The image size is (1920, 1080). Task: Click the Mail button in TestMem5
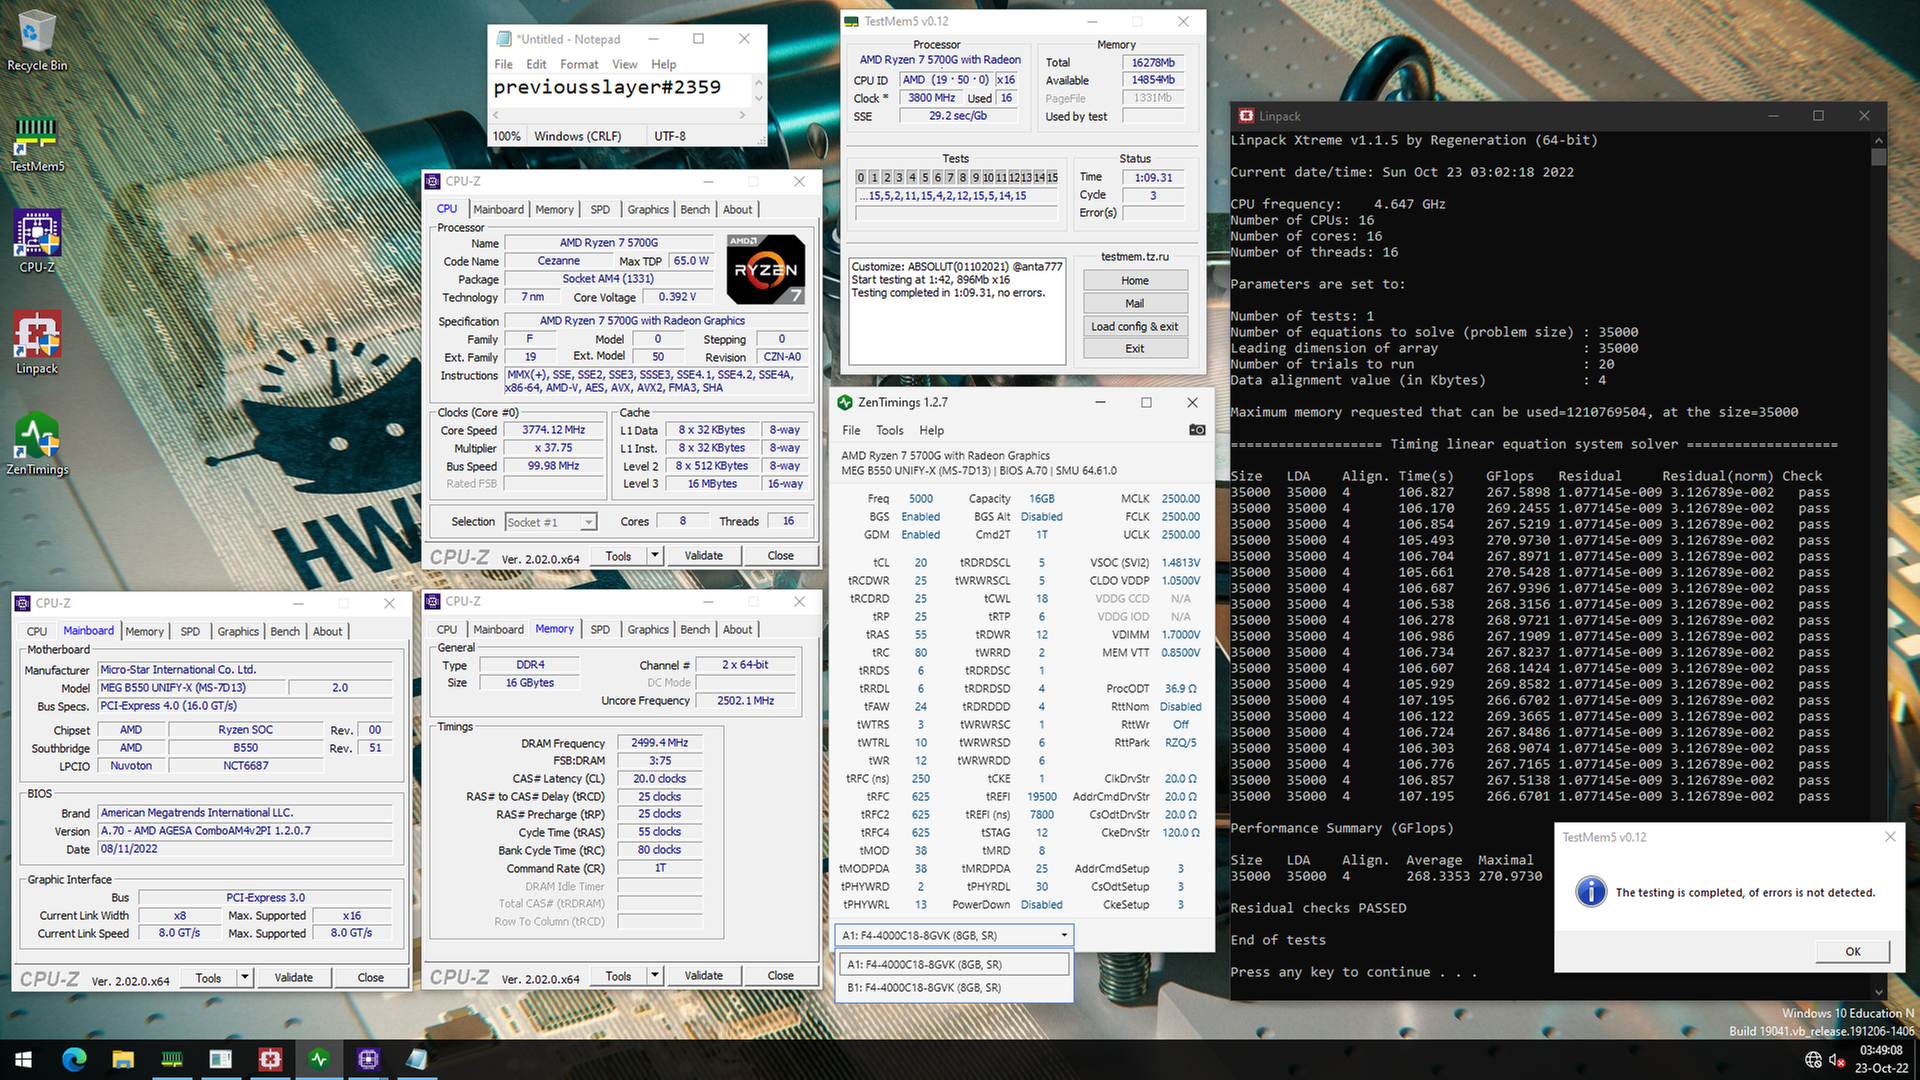(1134, 304)
